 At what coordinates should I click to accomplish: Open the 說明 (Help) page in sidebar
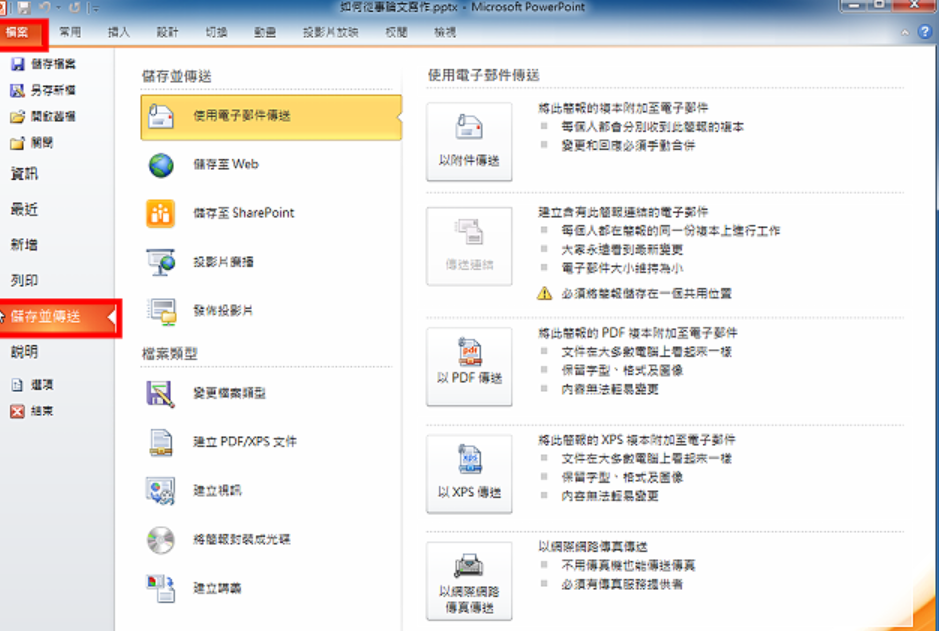[x=25, y=351]
